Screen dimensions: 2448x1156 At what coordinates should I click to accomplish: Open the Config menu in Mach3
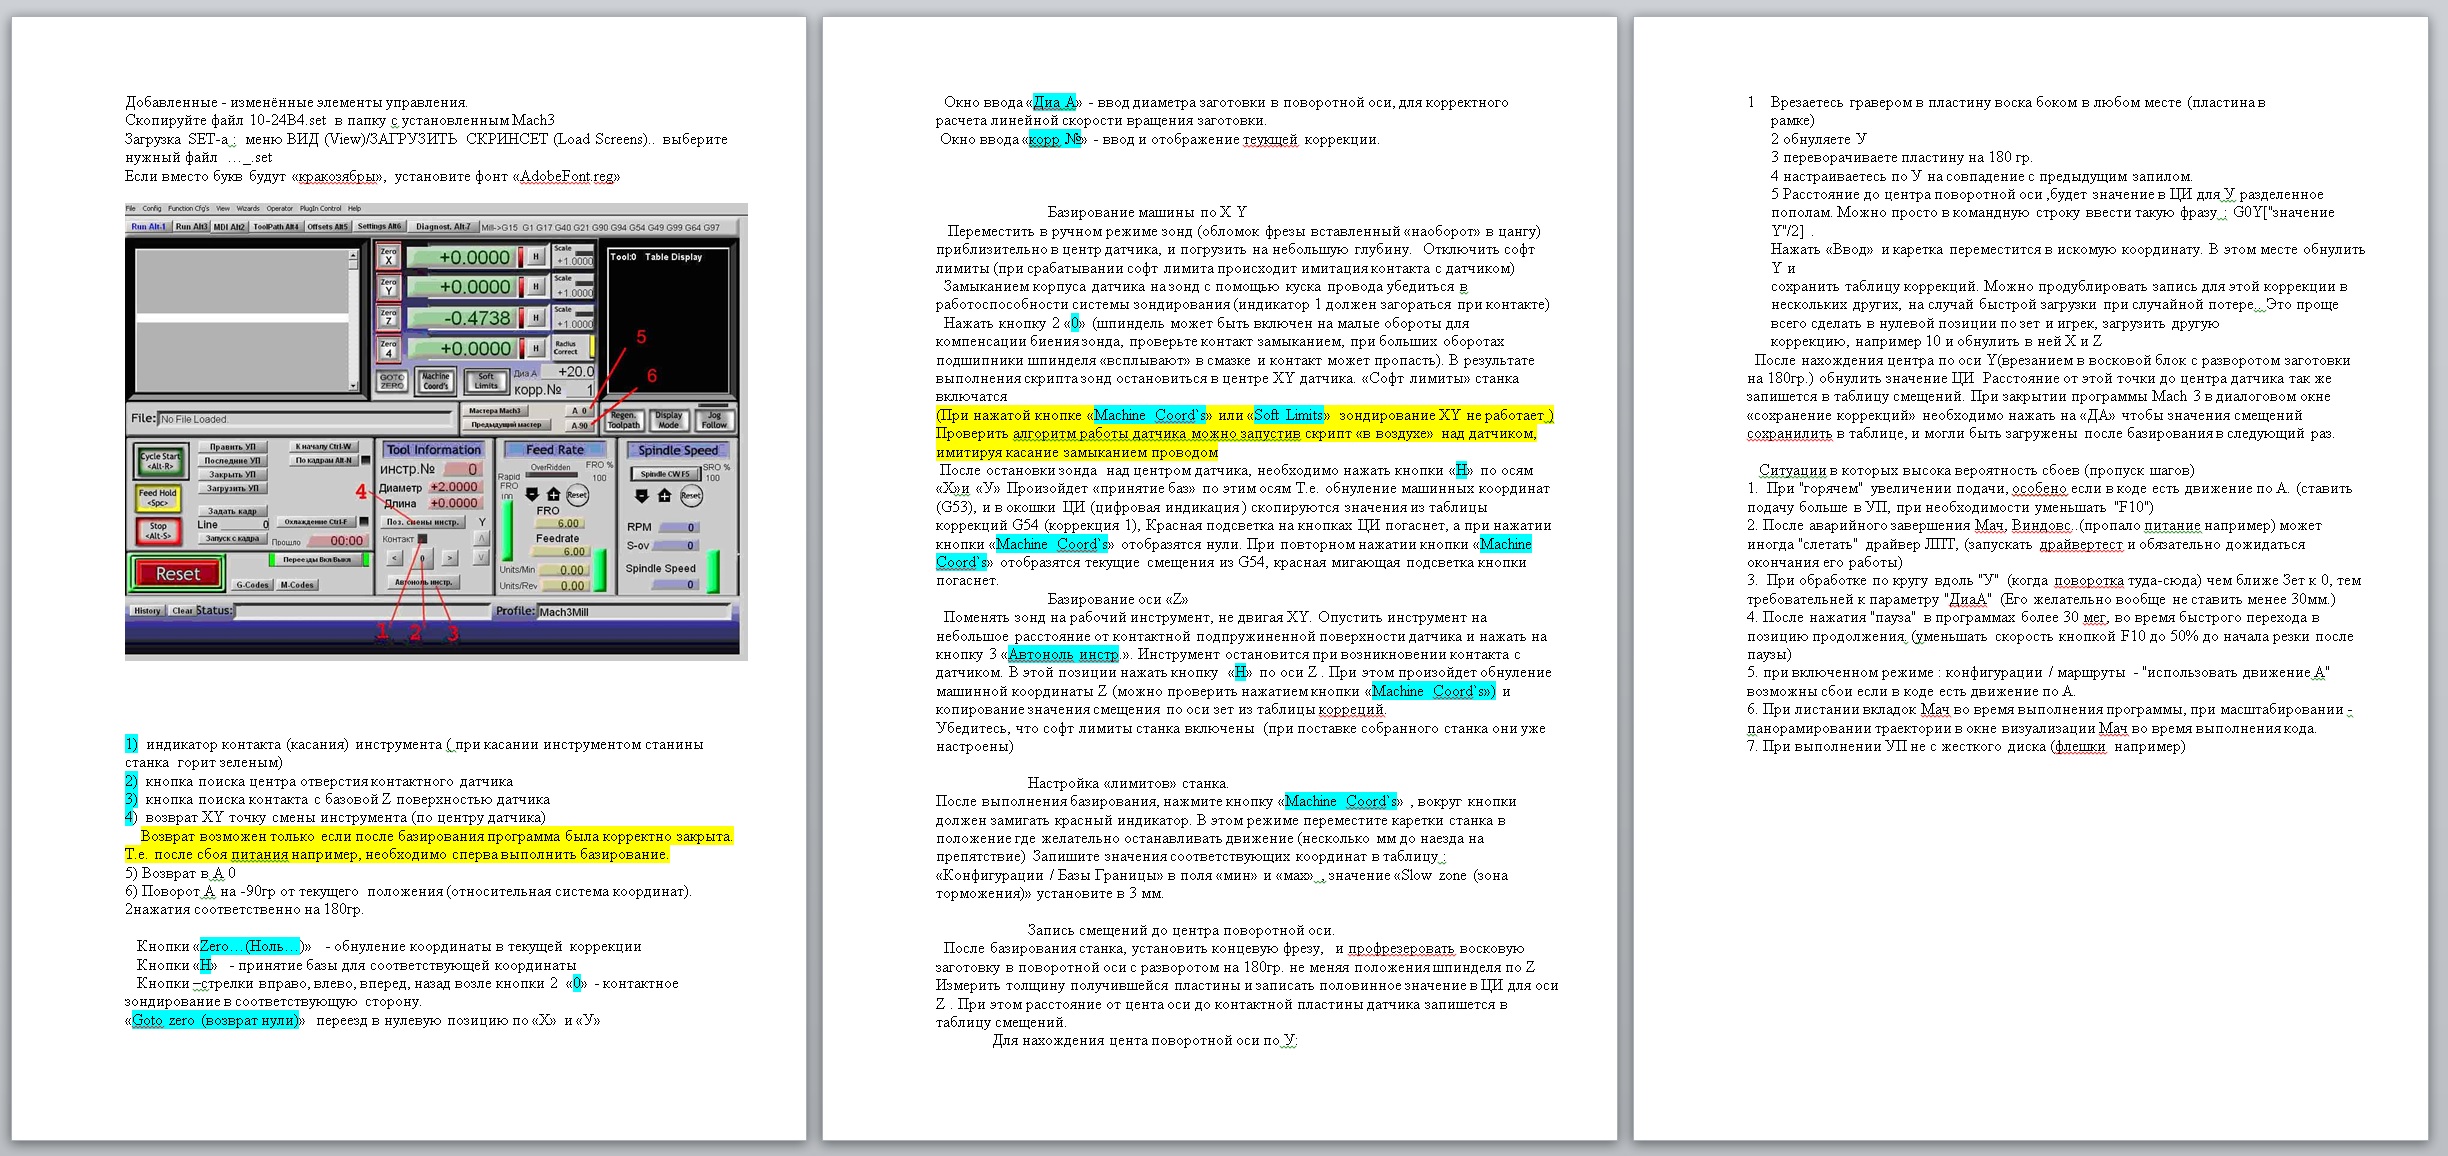pyautogui.click(x=151, y=209)
